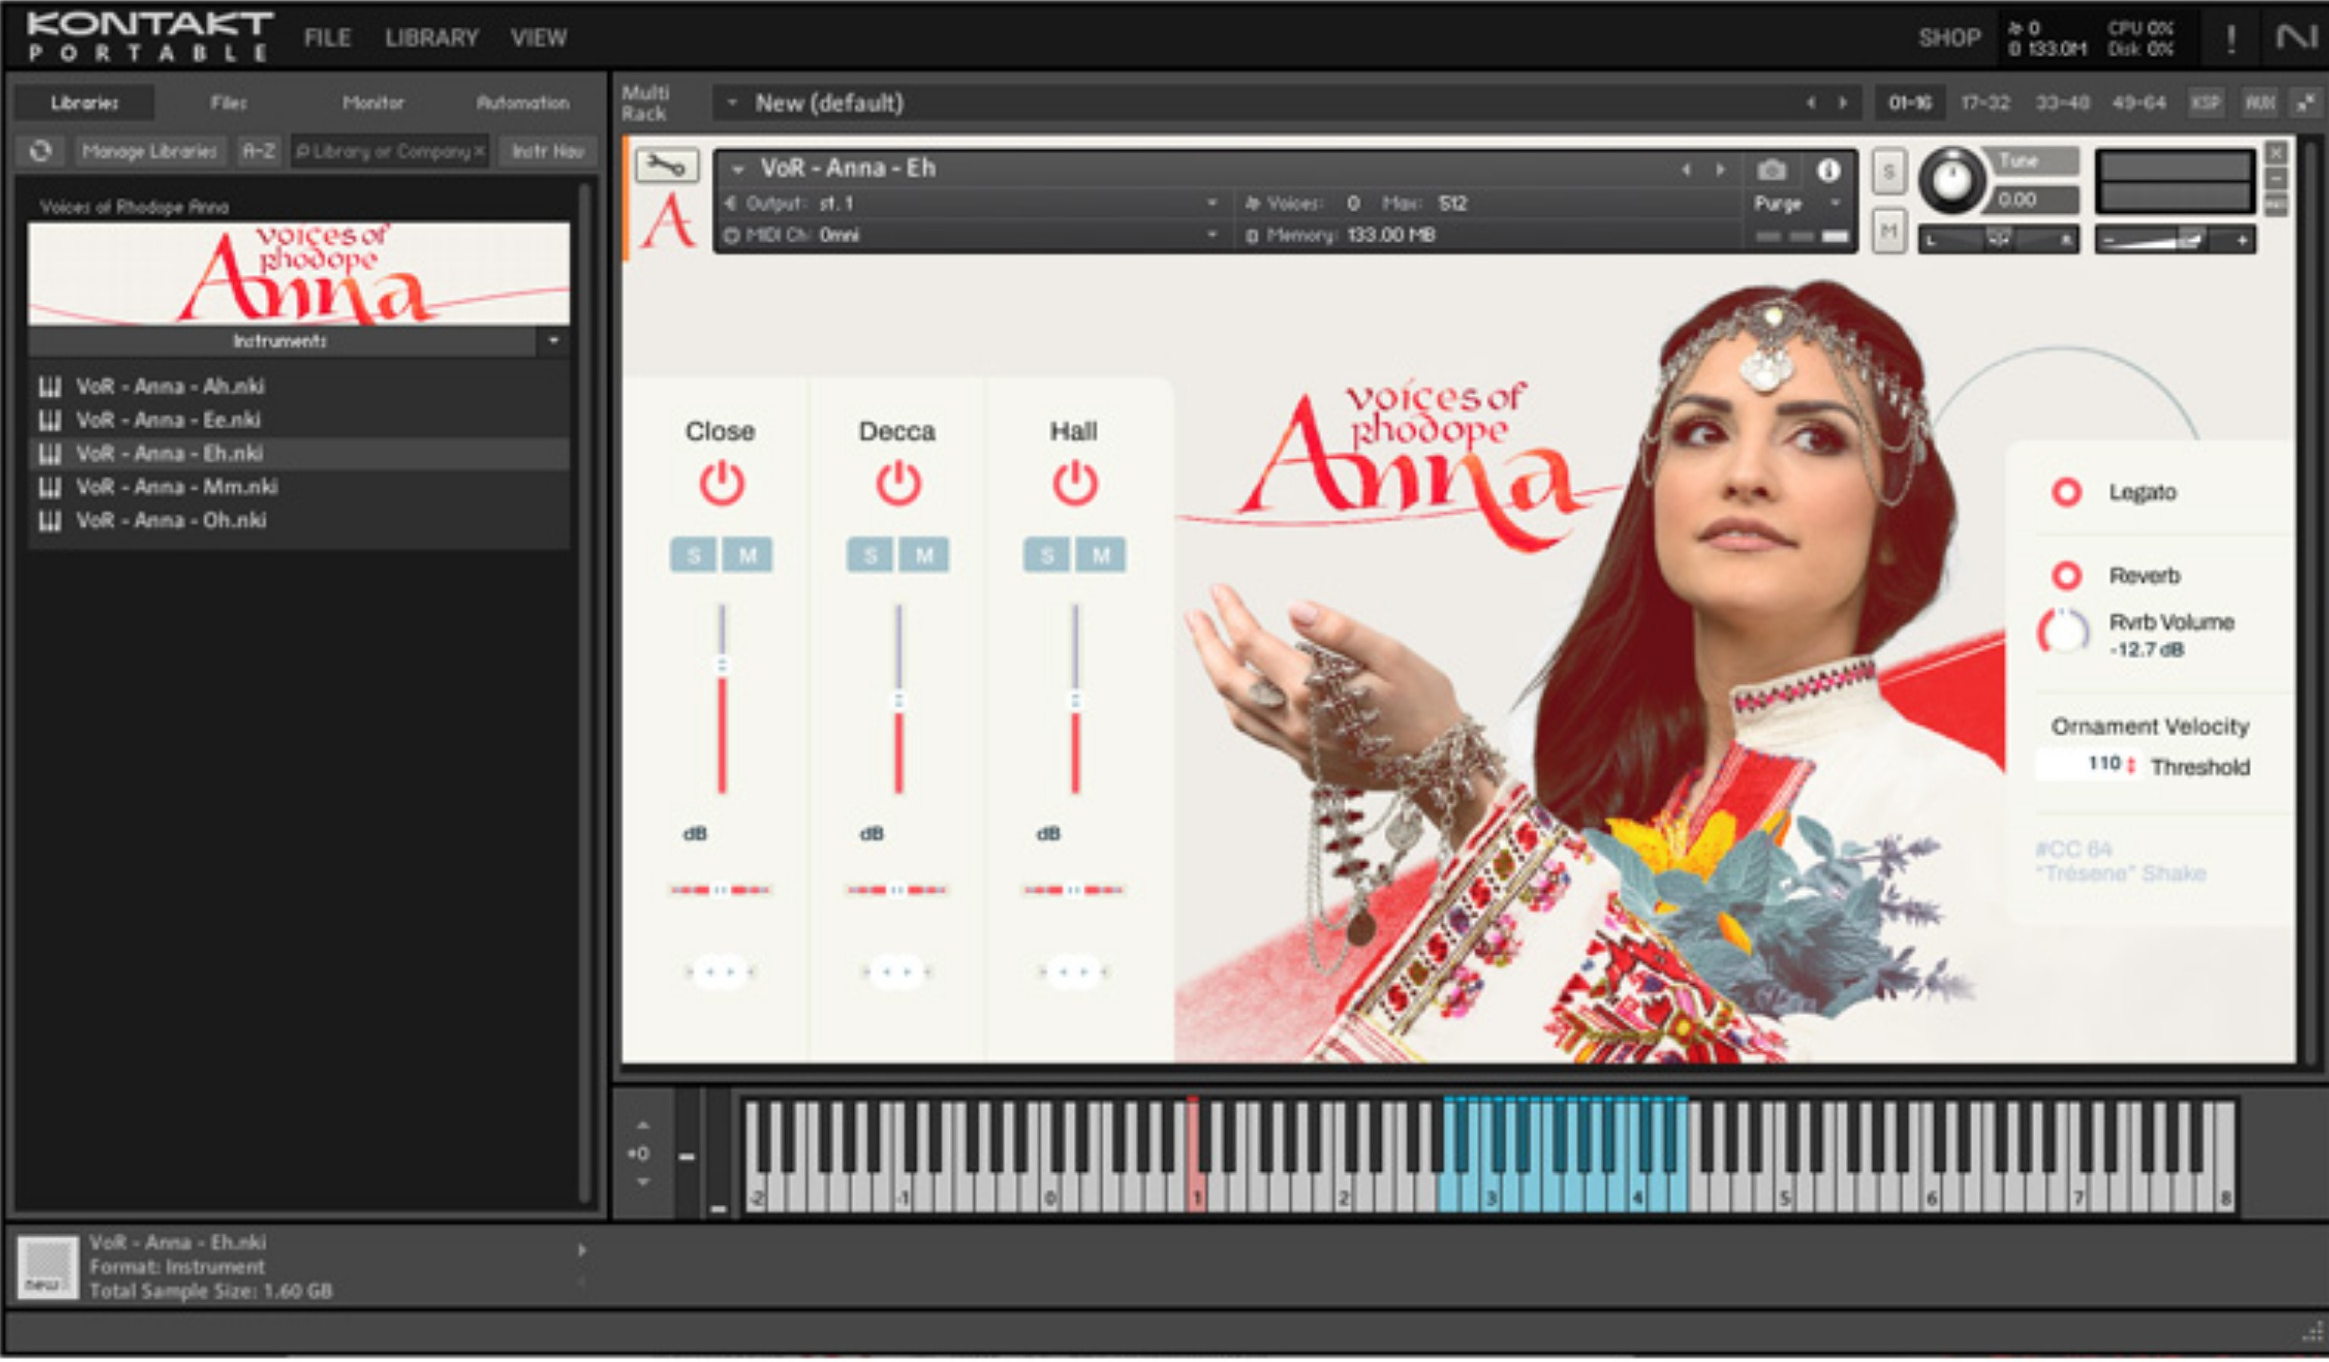Click the Close mic output routing button
The height and width of the screenshot is (1362, 2329).
click(x=720, y=971)
